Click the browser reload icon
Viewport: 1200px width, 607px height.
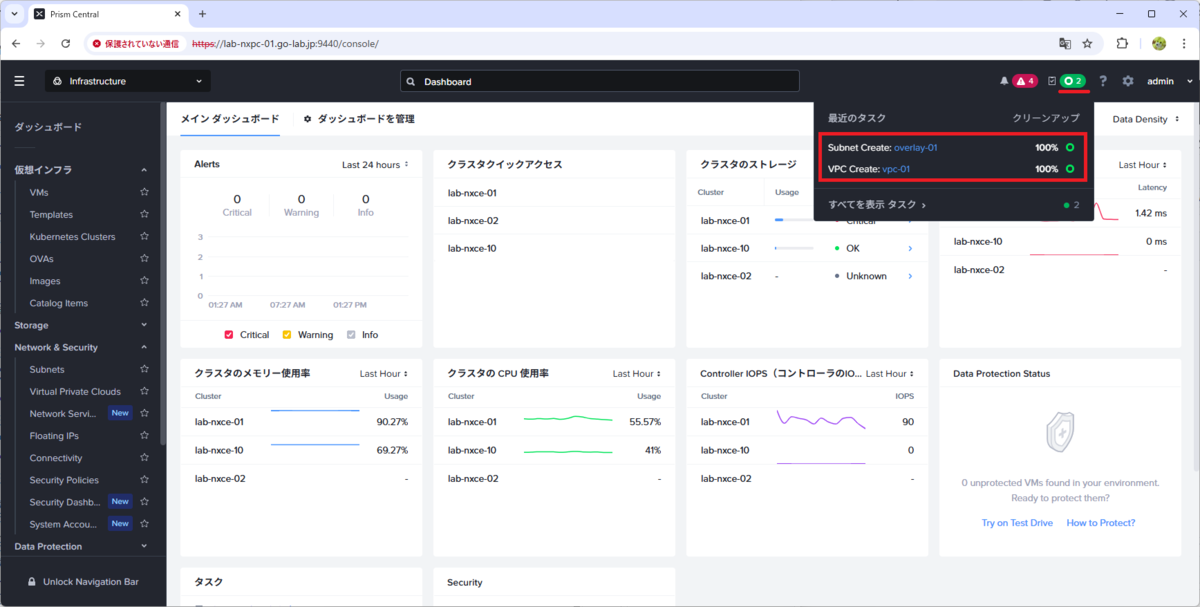pos(66,44)
